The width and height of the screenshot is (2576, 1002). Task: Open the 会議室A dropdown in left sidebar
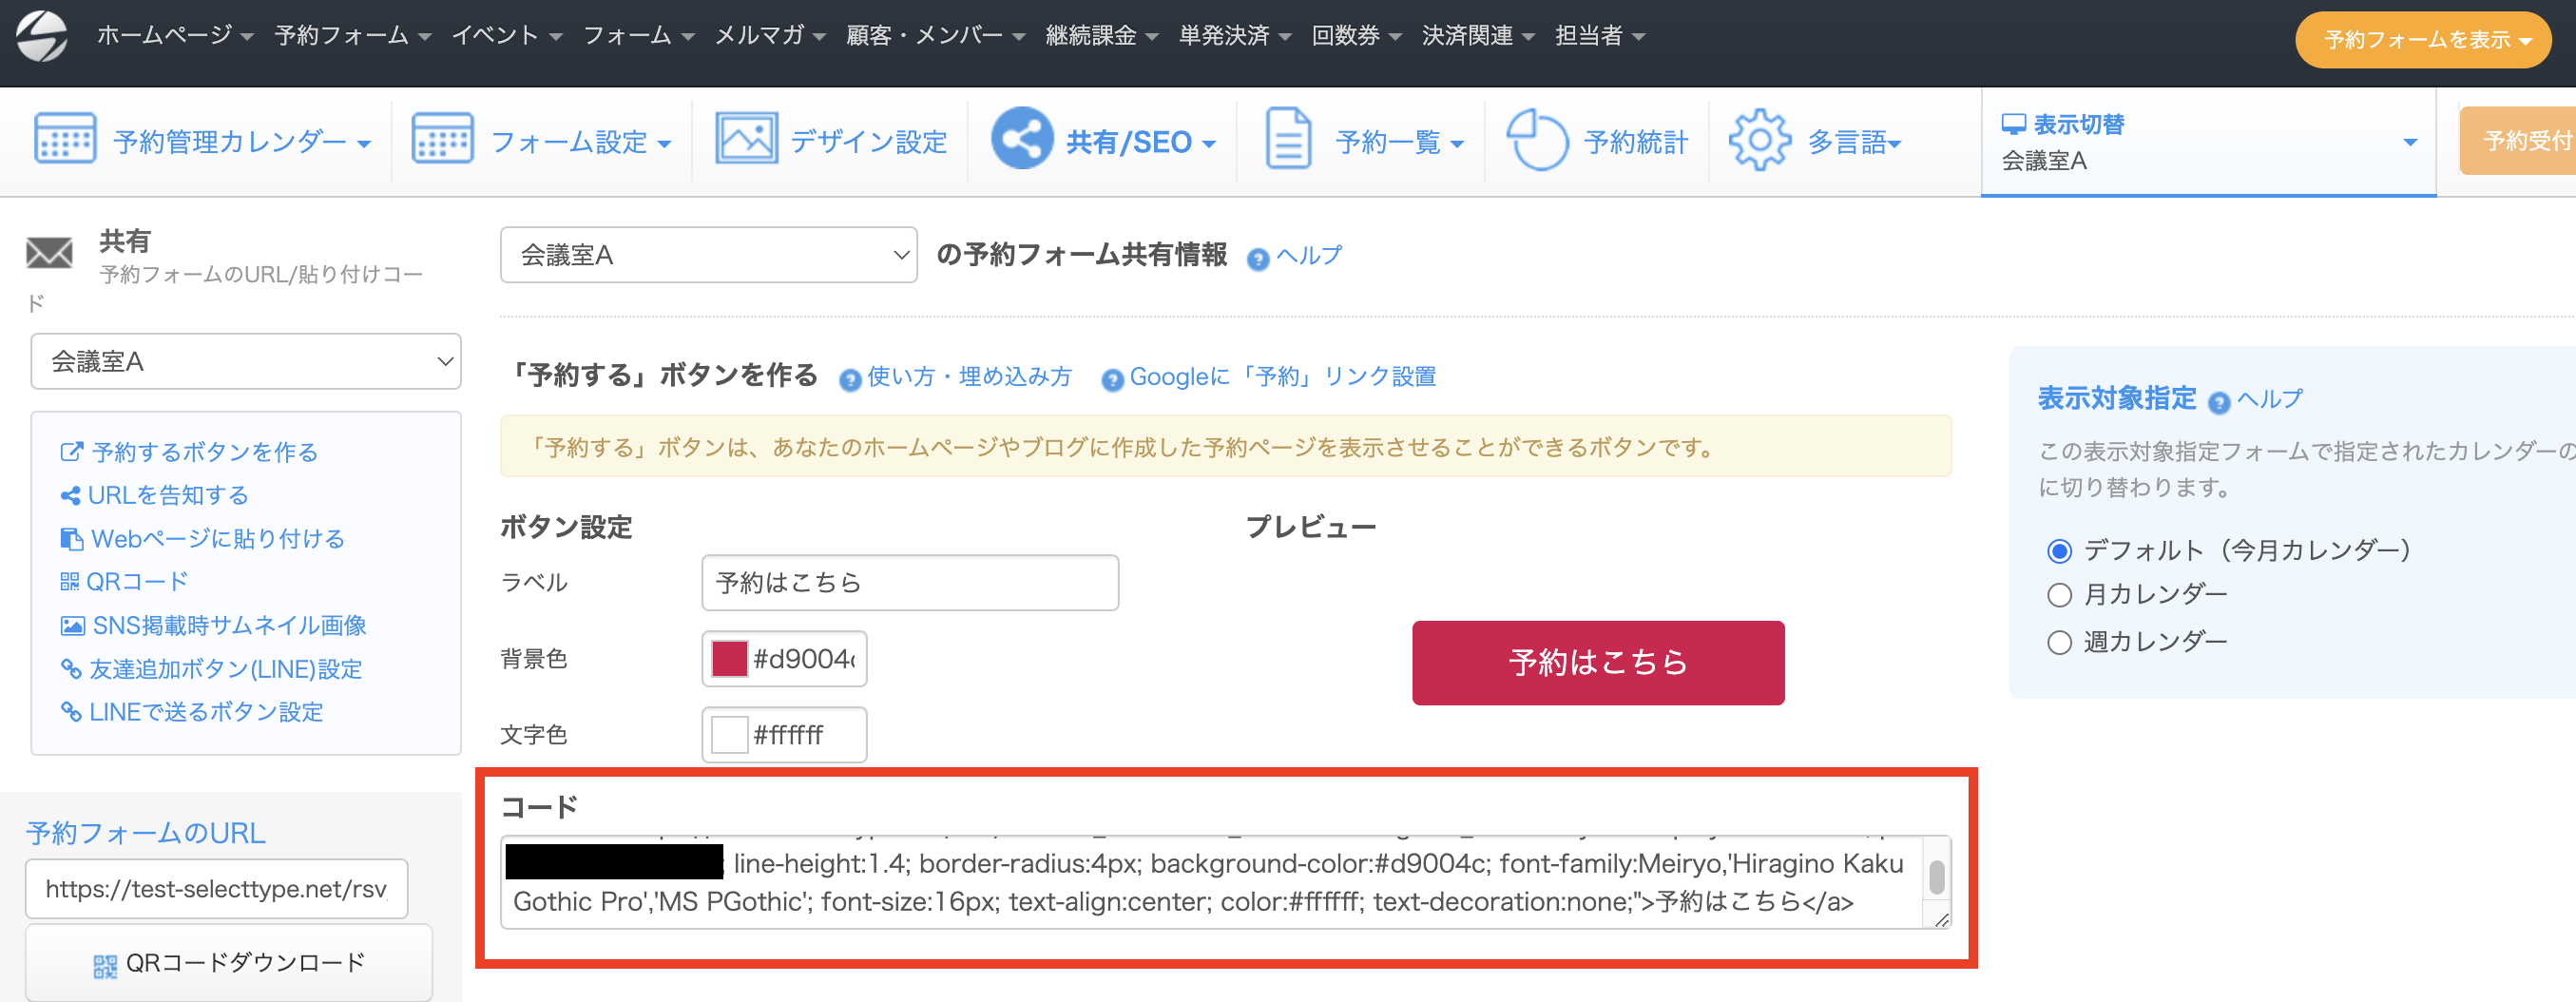point(245,361)
